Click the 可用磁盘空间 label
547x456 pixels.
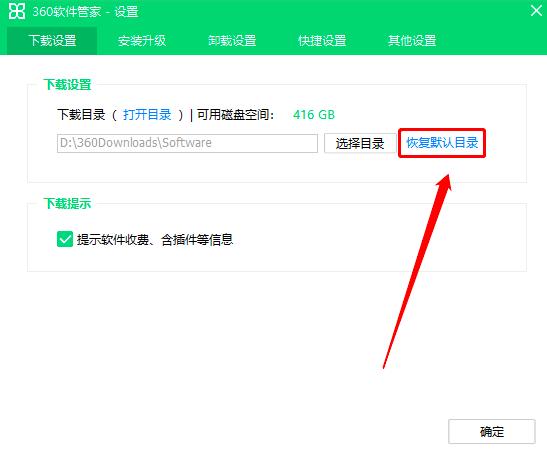pyautogui.click(x=236, y=114)
